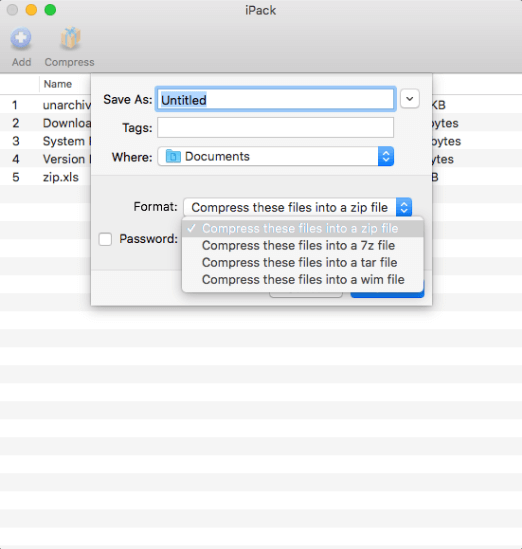
Task: Choose Compress these files into a 7z file
Action: tap(303, 246)
